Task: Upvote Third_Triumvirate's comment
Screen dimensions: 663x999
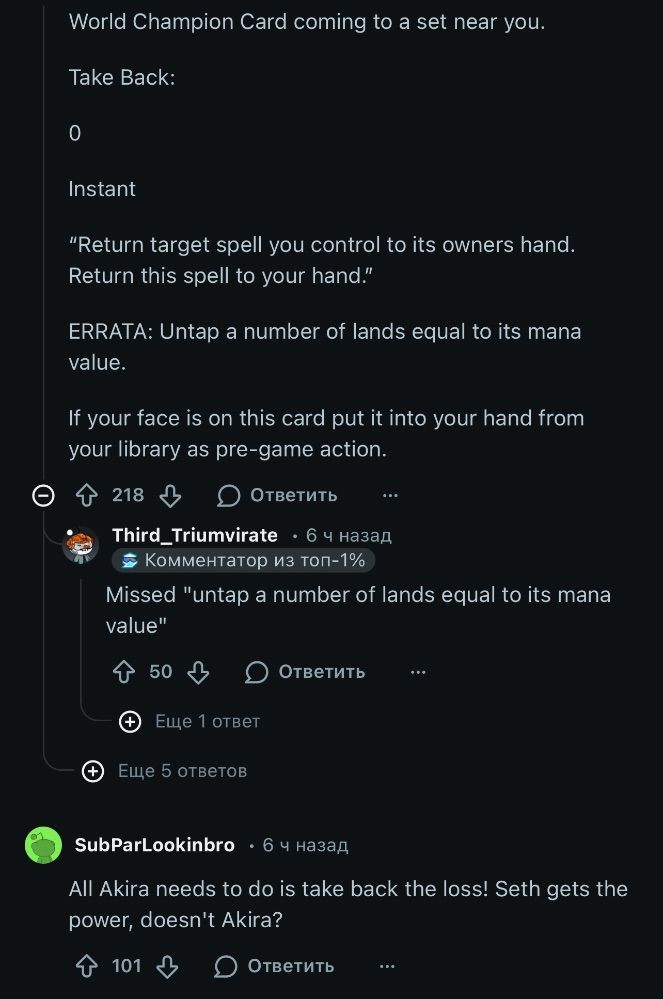Action: click(125, 672)
